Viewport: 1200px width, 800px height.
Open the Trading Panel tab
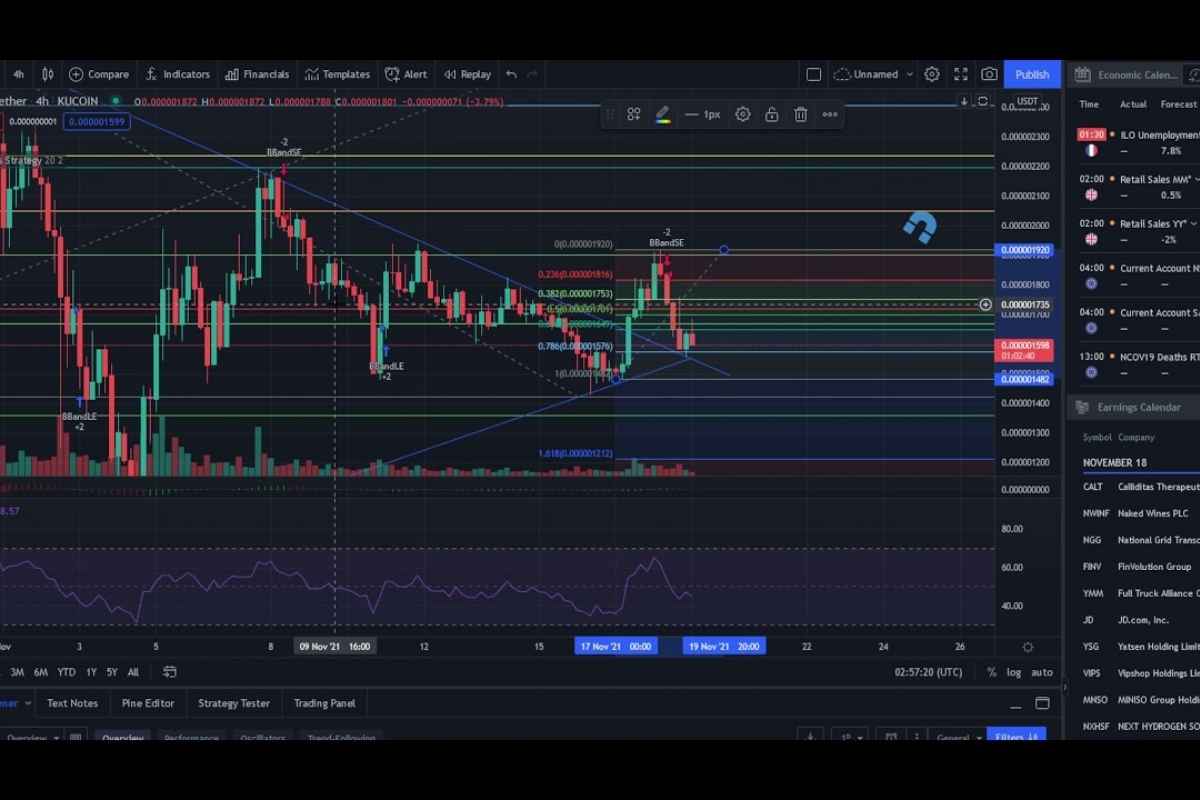[325, 703]
